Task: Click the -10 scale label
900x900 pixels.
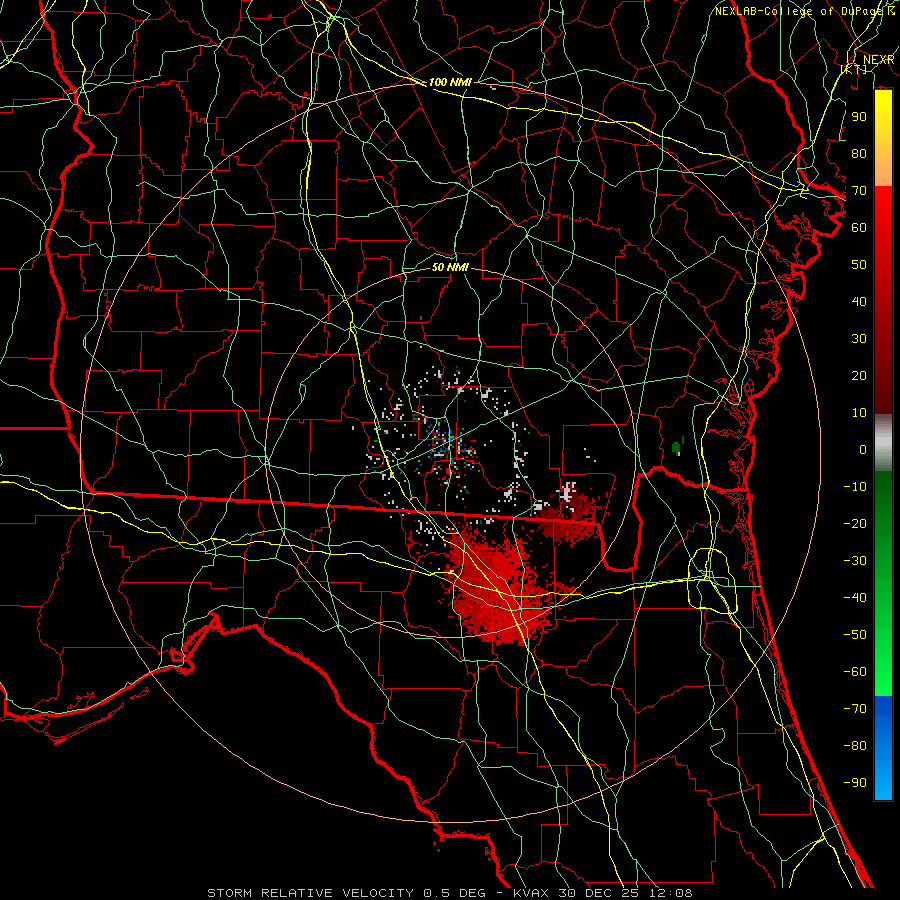Action: coord(855,487)
